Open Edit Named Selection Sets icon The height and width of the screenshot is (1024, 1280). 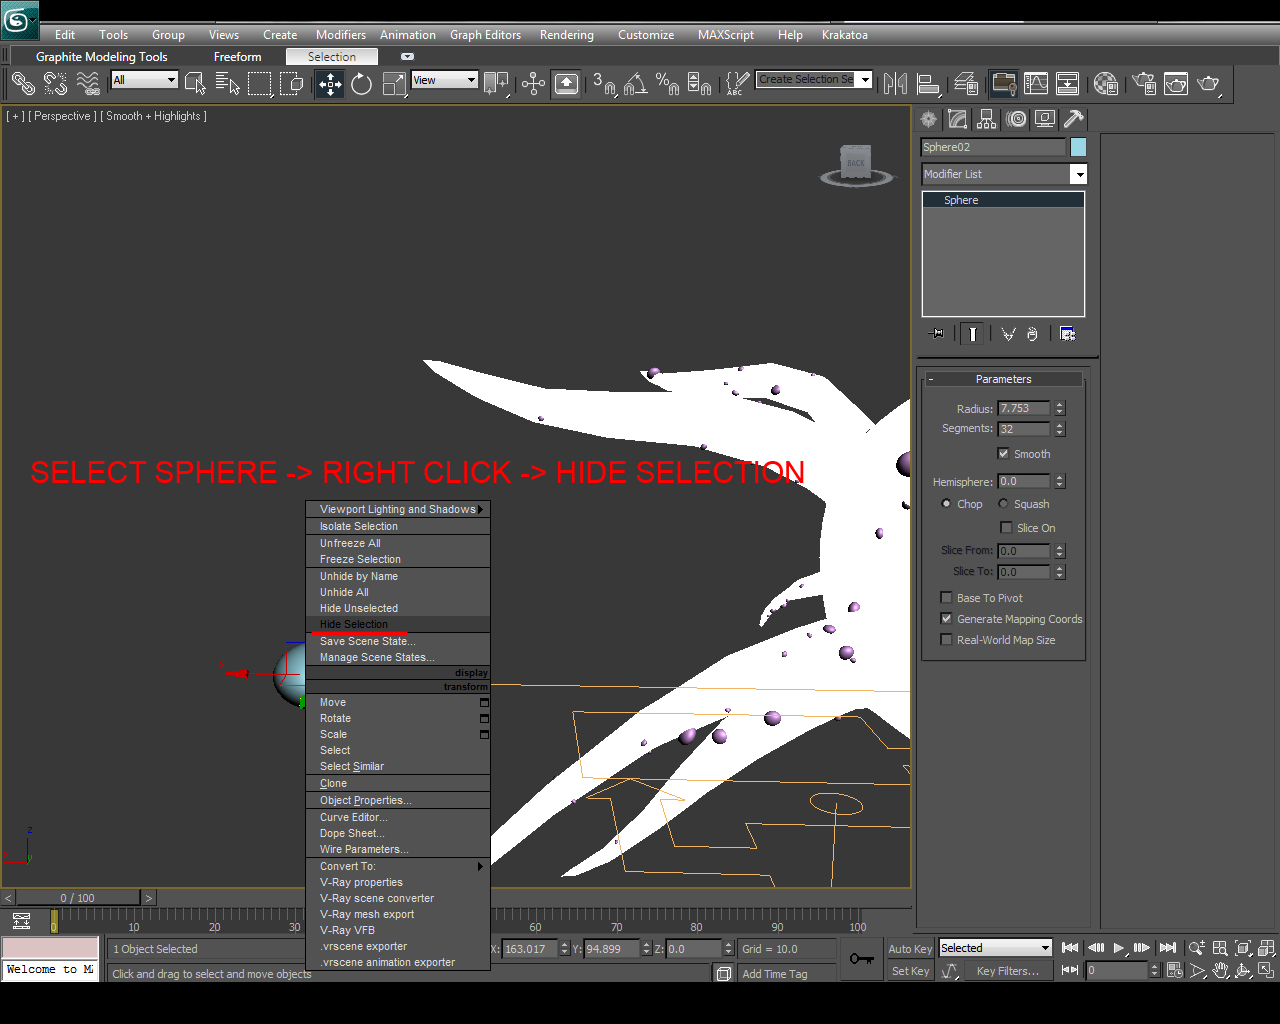(x=737, y=83)
